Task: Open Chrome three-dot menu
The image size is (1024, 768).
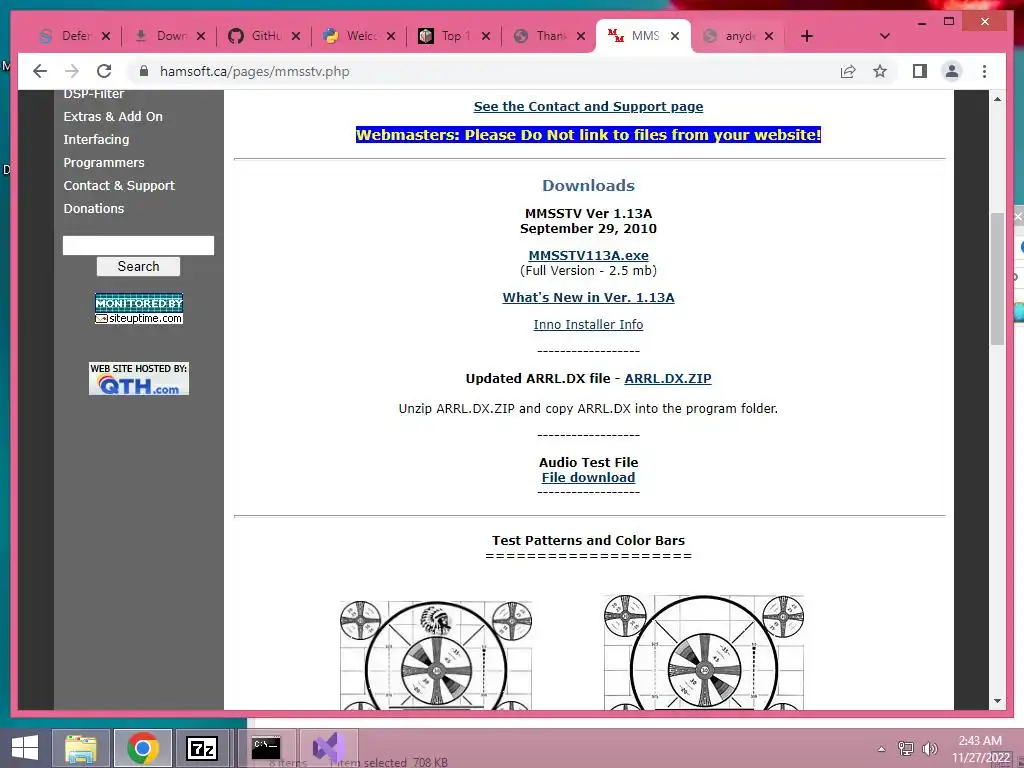Action: [x=984, y=71]
